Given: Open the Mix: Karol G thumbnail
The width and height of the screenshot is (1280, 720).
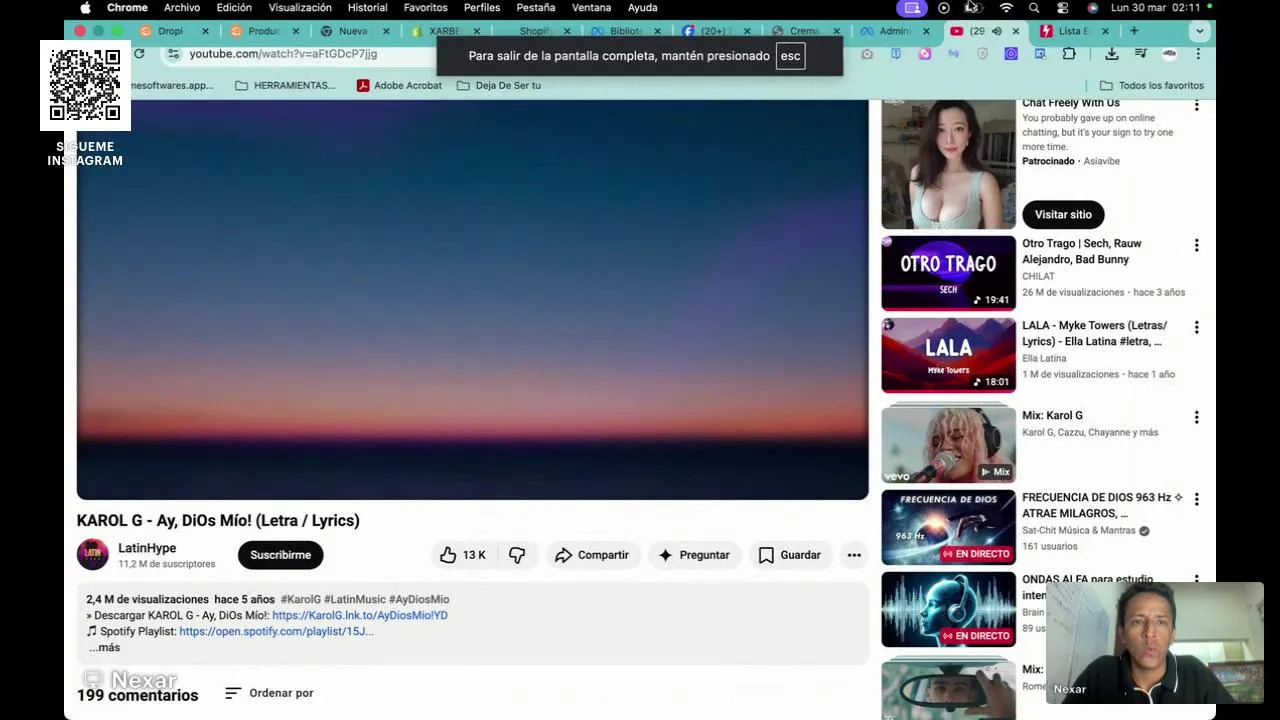Looking at the screenshot, I should (948, 444).
